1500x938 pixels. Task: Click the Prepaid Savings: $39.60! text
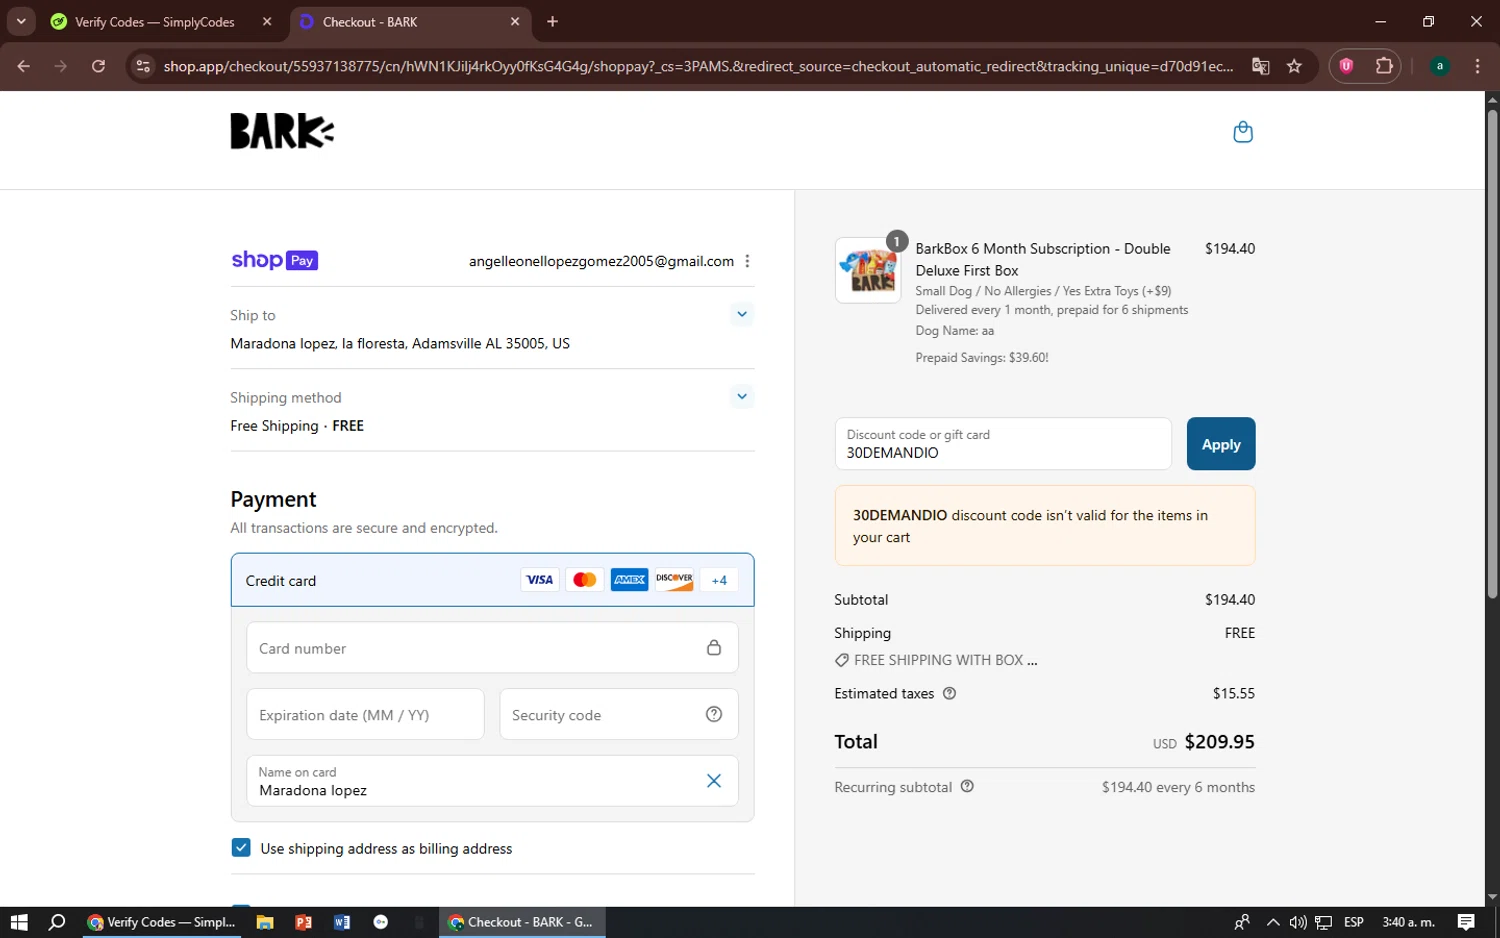click(x=982, y=358)
